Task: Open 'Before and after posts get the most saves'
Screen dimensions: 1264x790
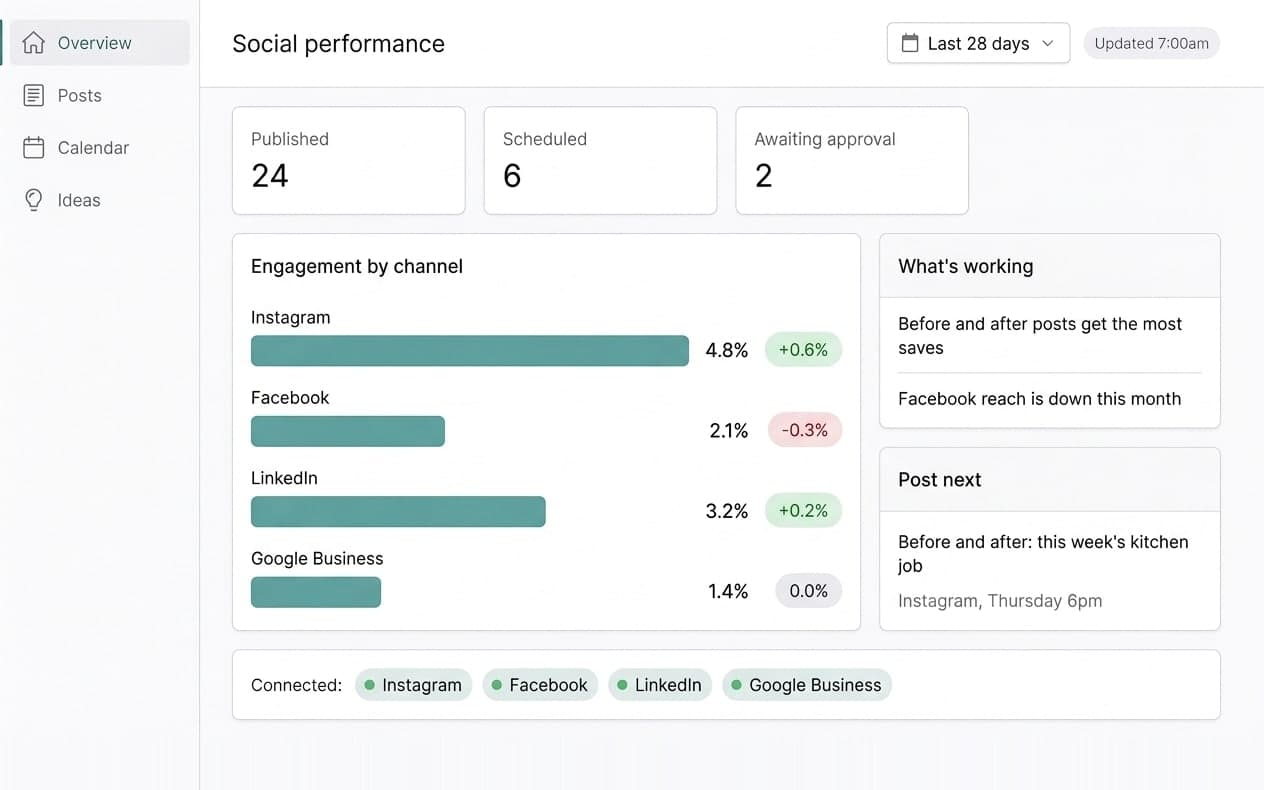Action: point(1040,336)
